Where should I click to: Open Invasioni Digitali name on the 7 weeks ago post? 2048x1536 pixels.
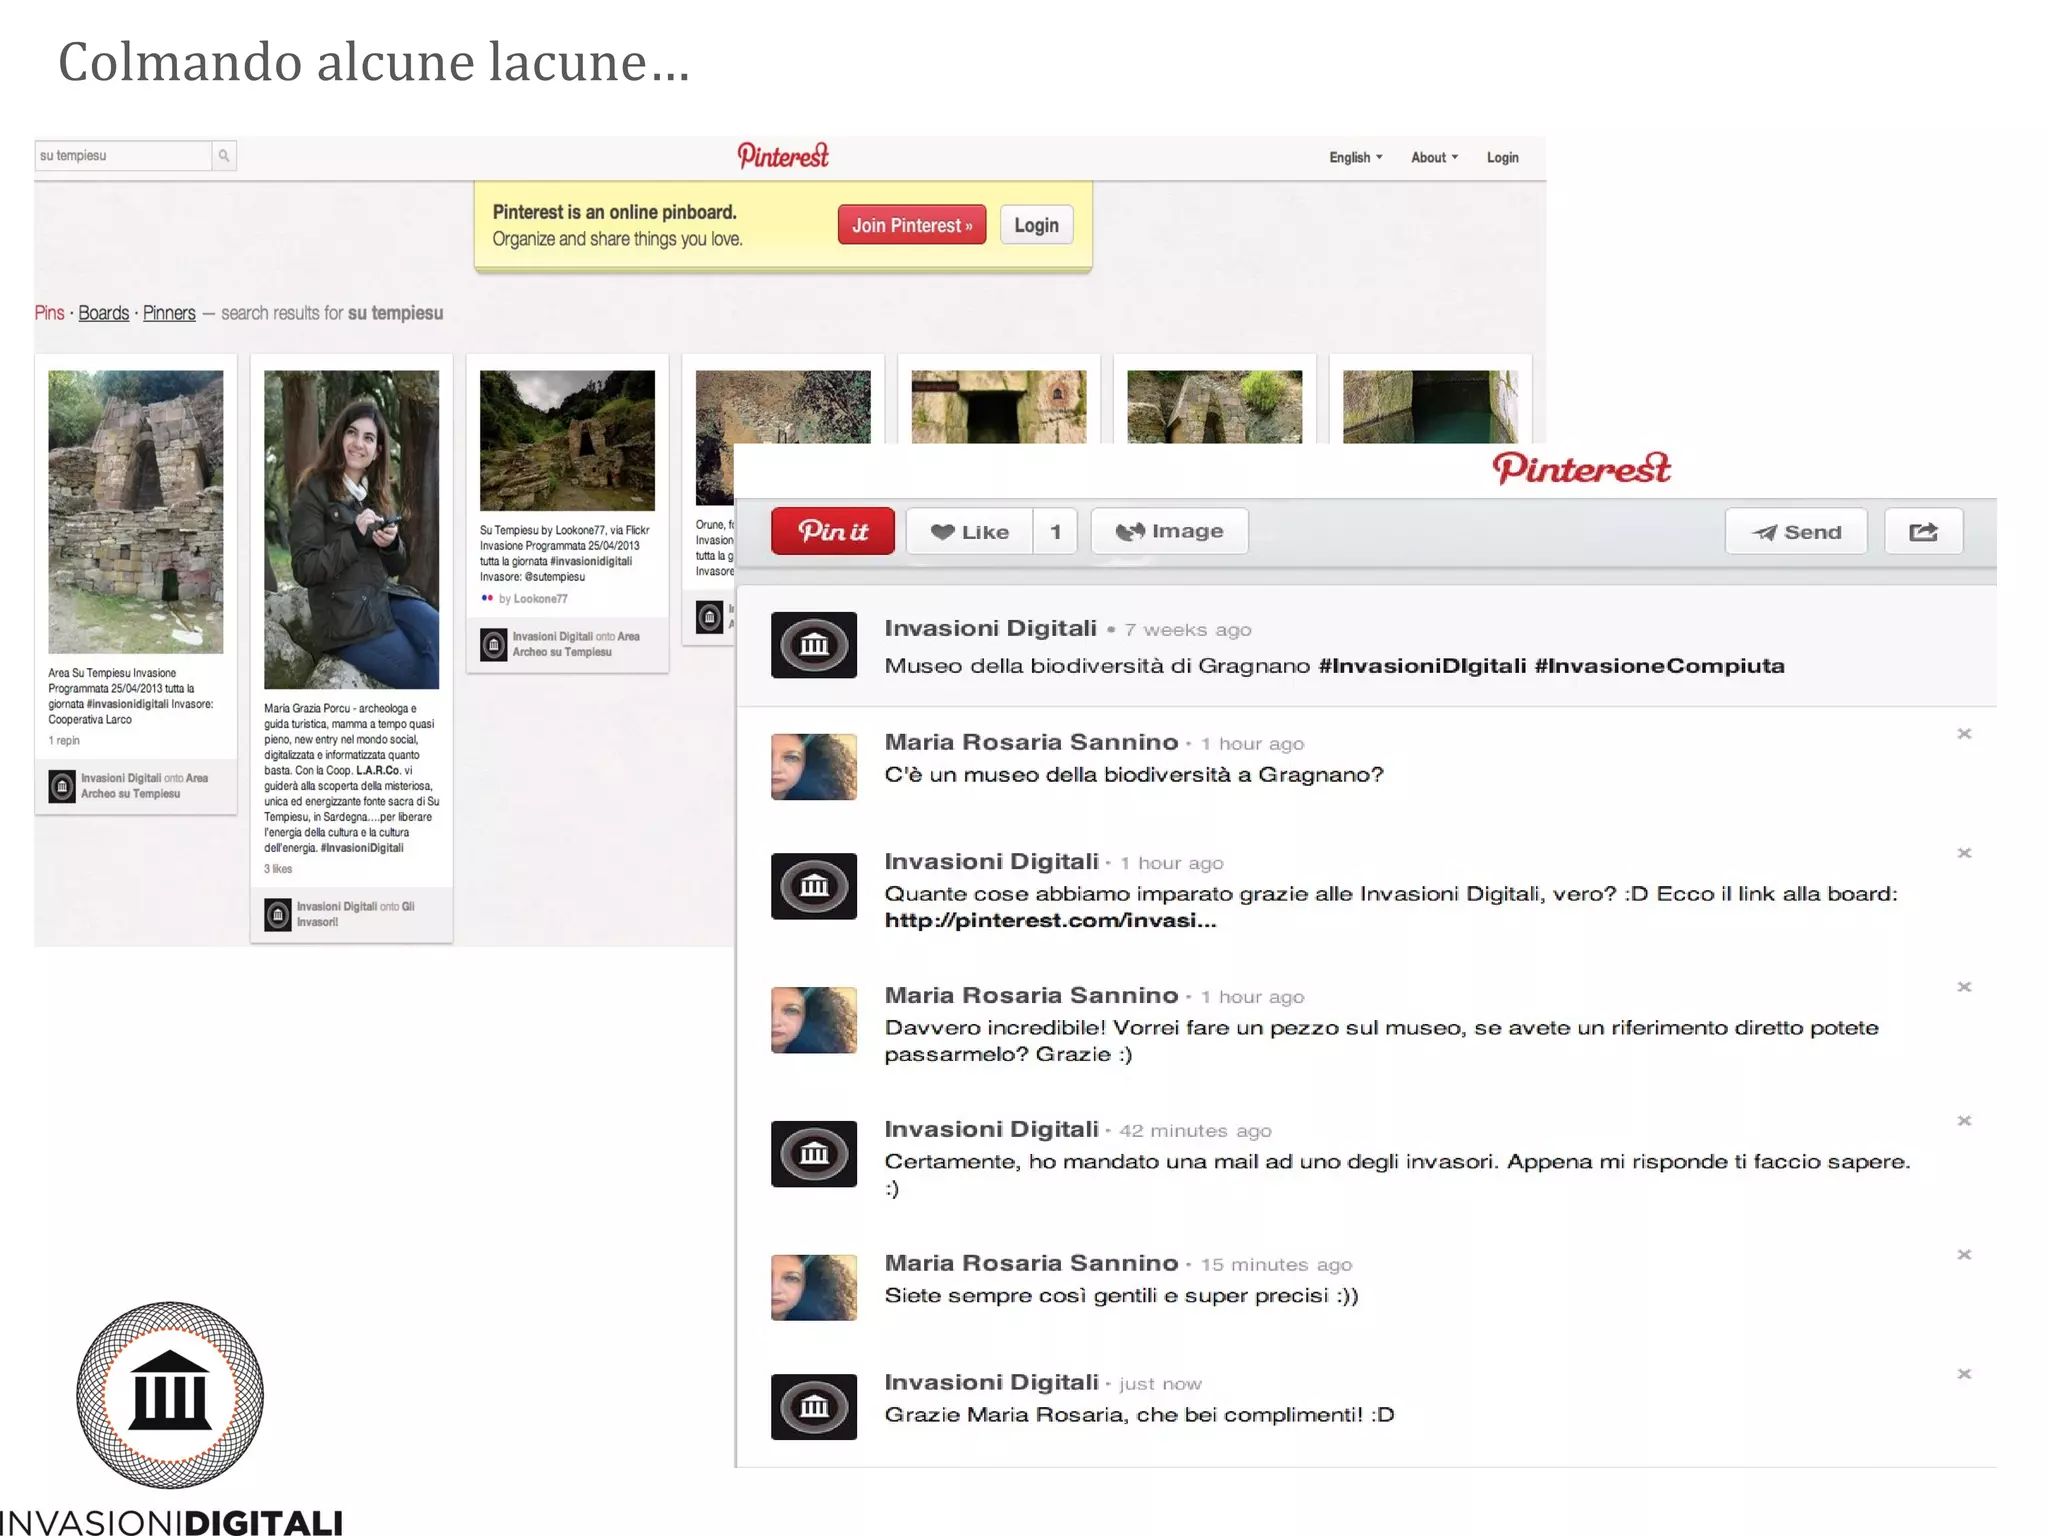[x=991, y=628]
